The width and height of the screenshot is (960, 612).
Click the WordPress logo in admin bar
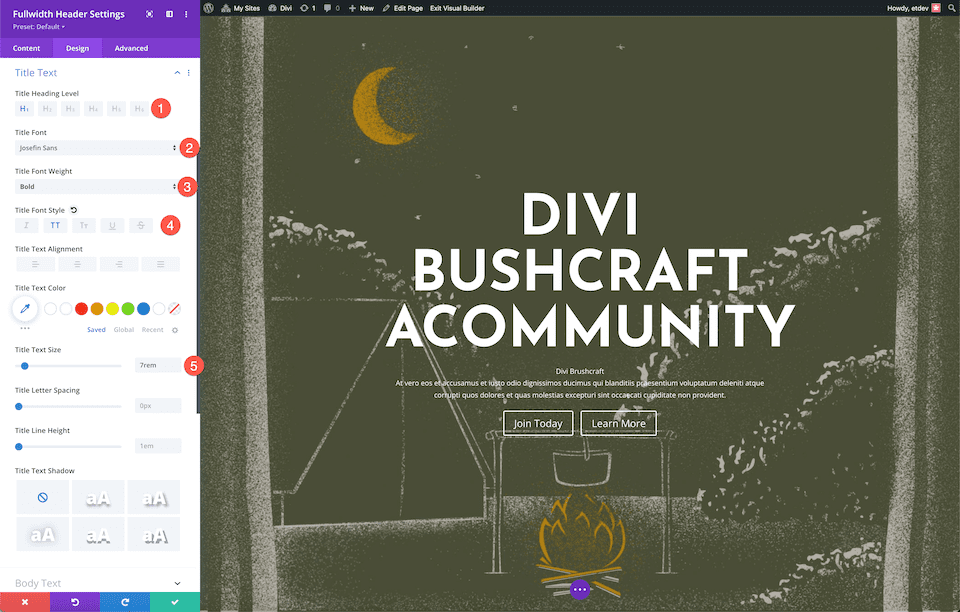(x=209, y=7)
